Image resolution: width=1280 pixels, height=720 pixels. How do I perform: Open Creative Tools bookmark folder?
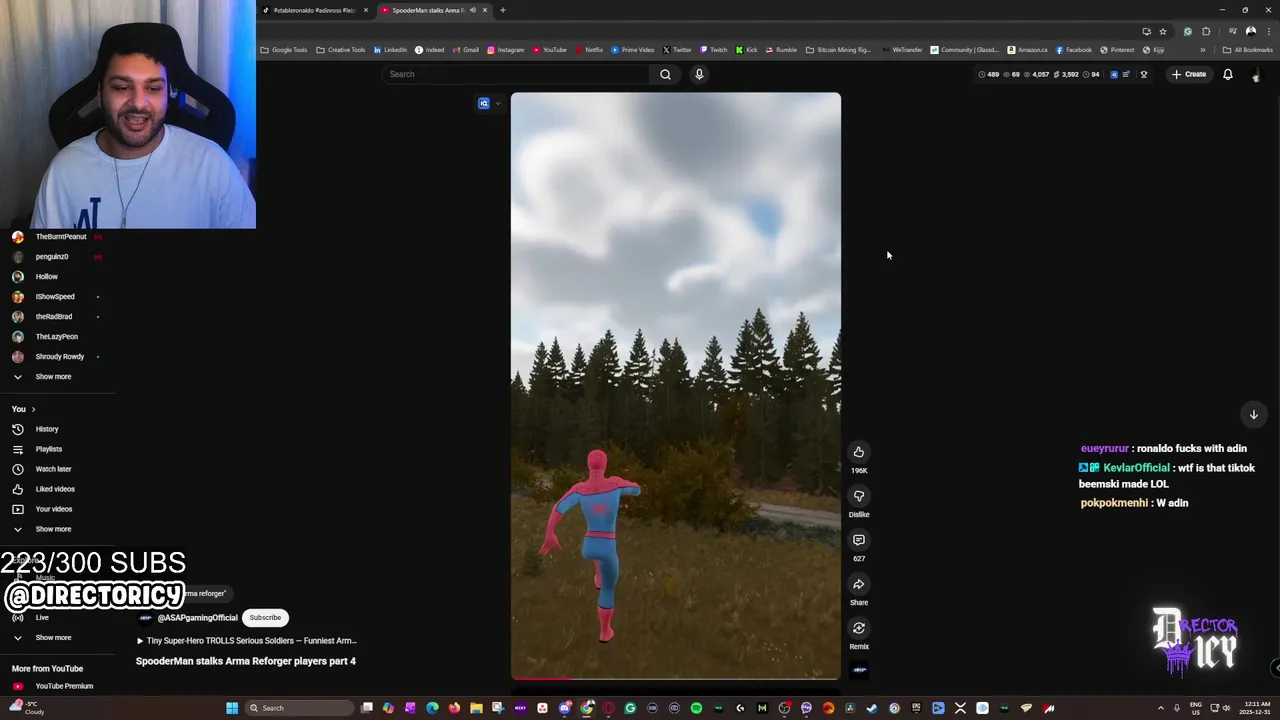340,50
